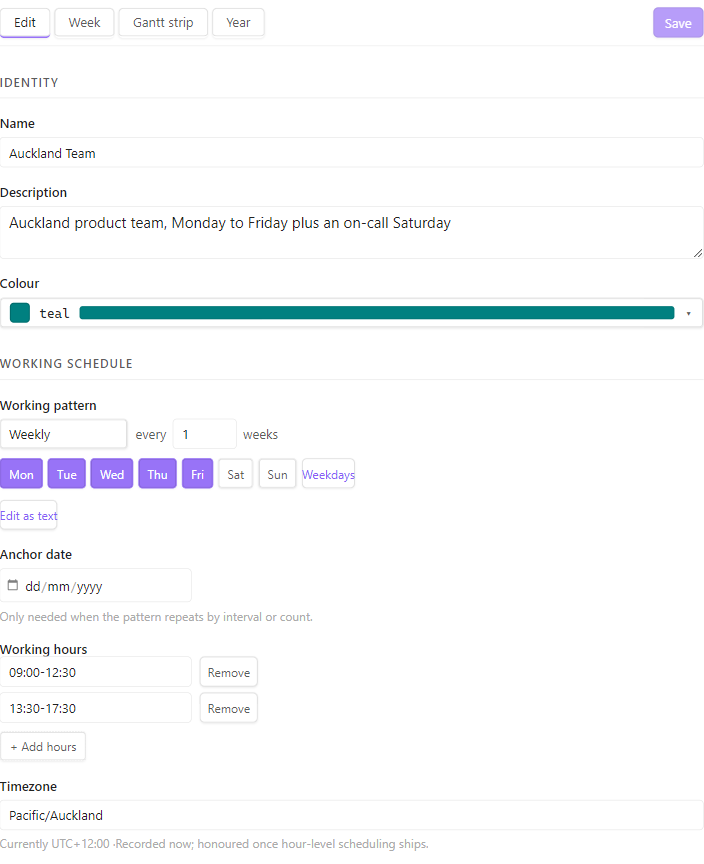Toggle the Mon day button
This screenshot has height=864, width=704.
coord(21,474)
